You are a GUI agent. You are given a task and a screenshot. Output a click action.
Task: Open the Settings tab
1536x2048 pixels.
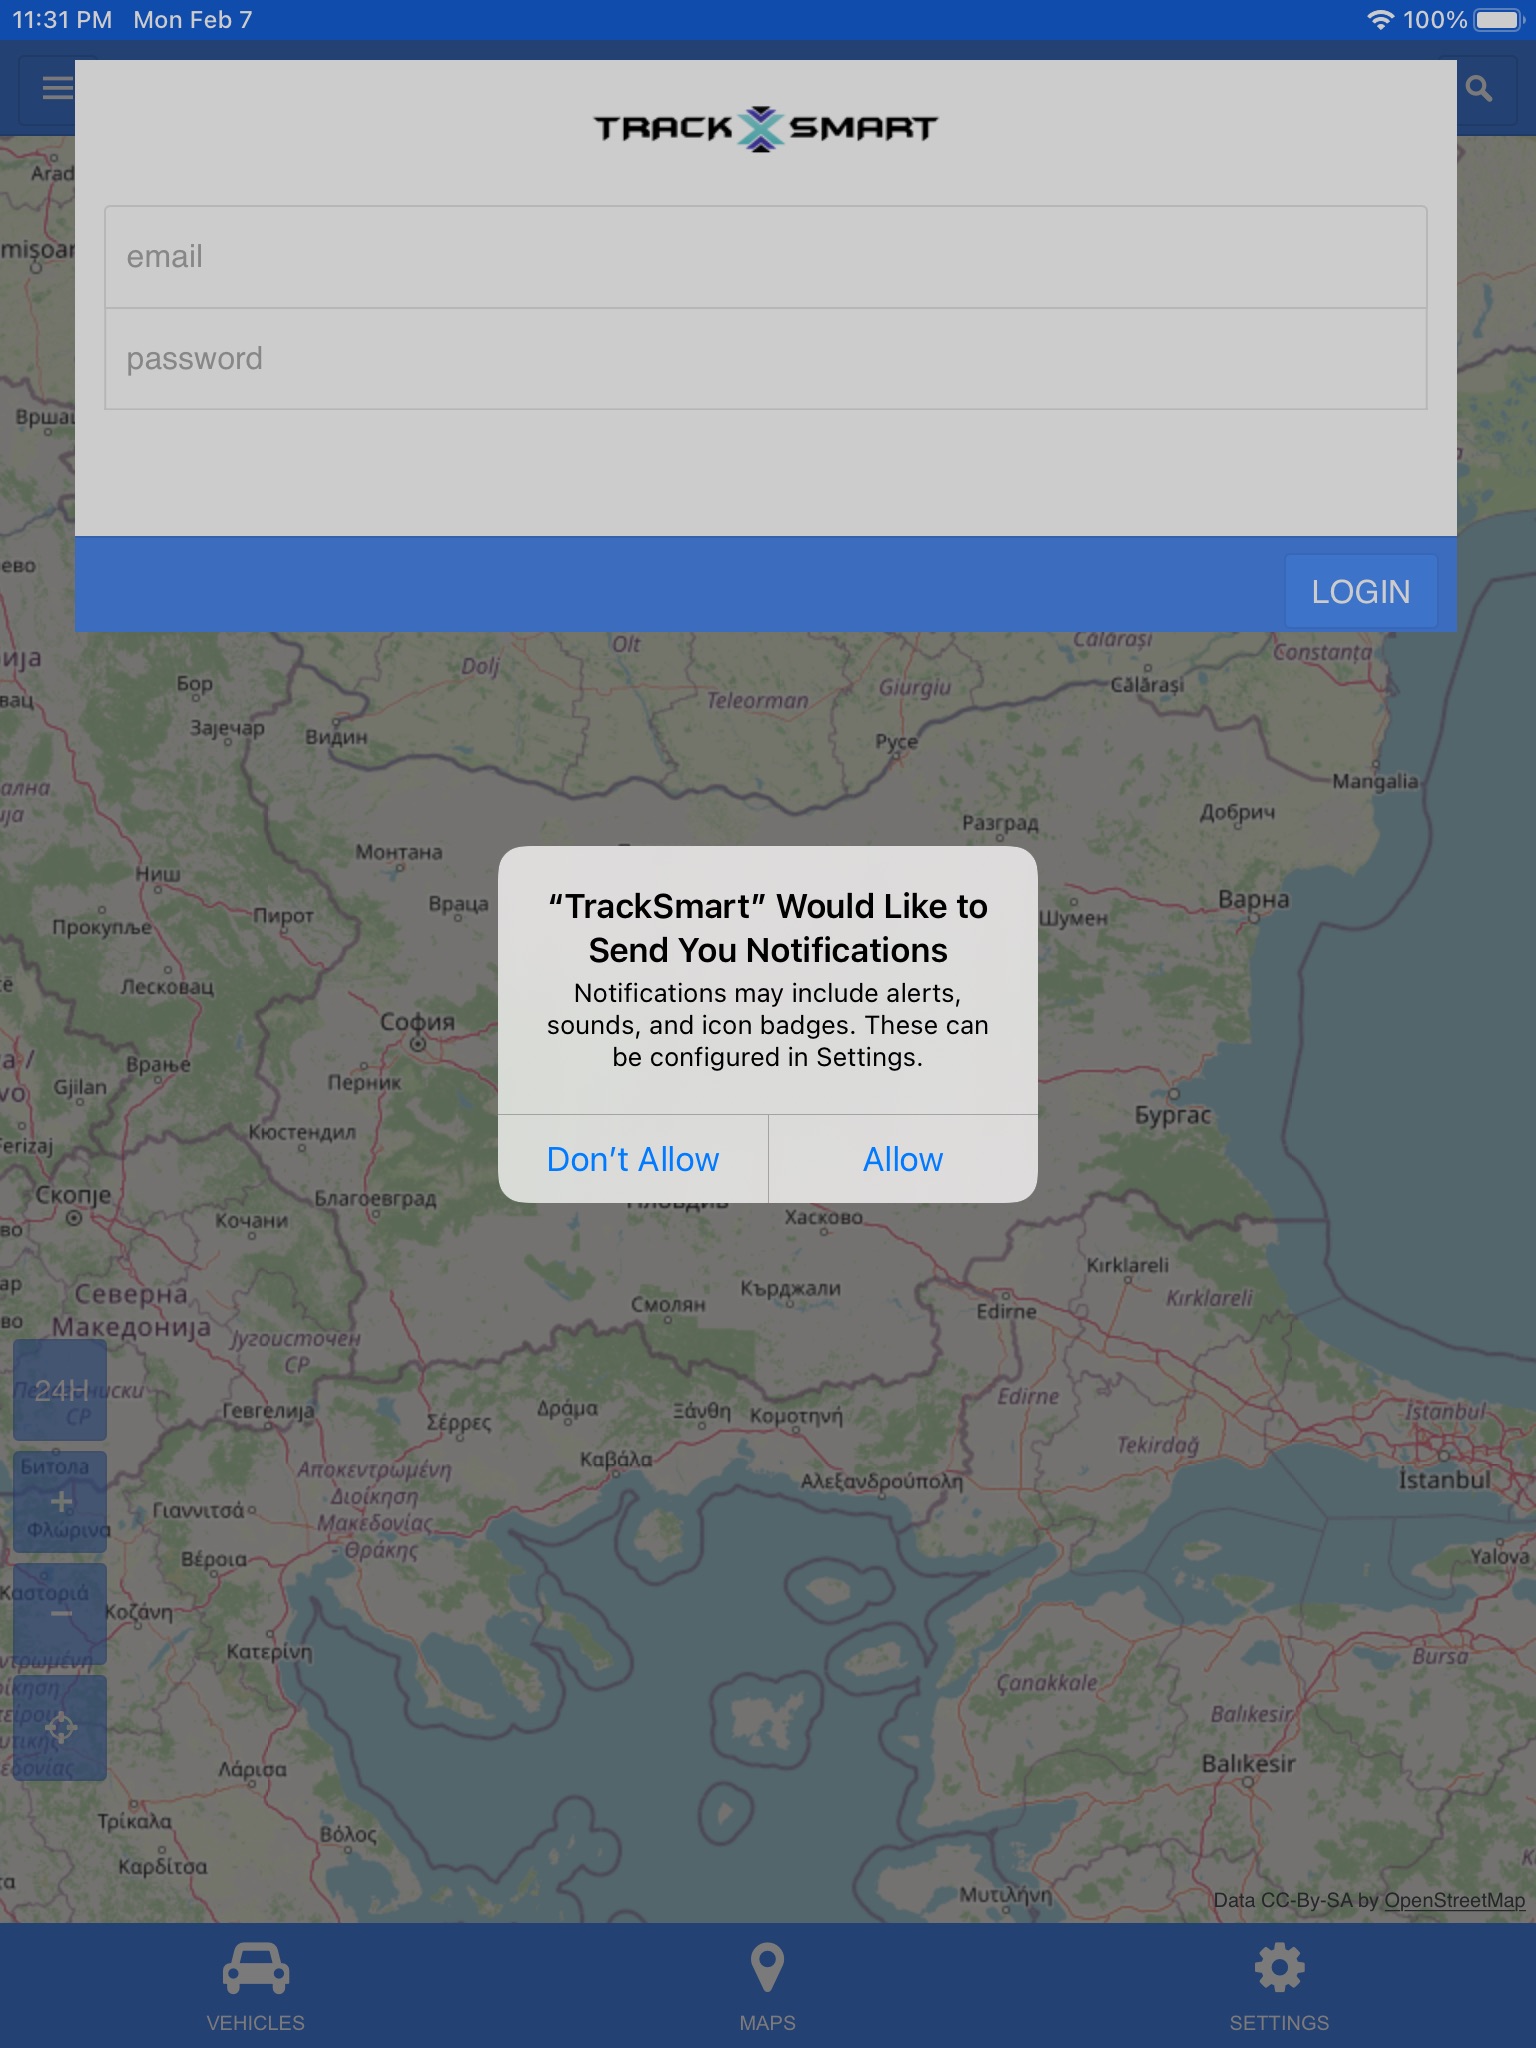click(x=1279, y=1987)
